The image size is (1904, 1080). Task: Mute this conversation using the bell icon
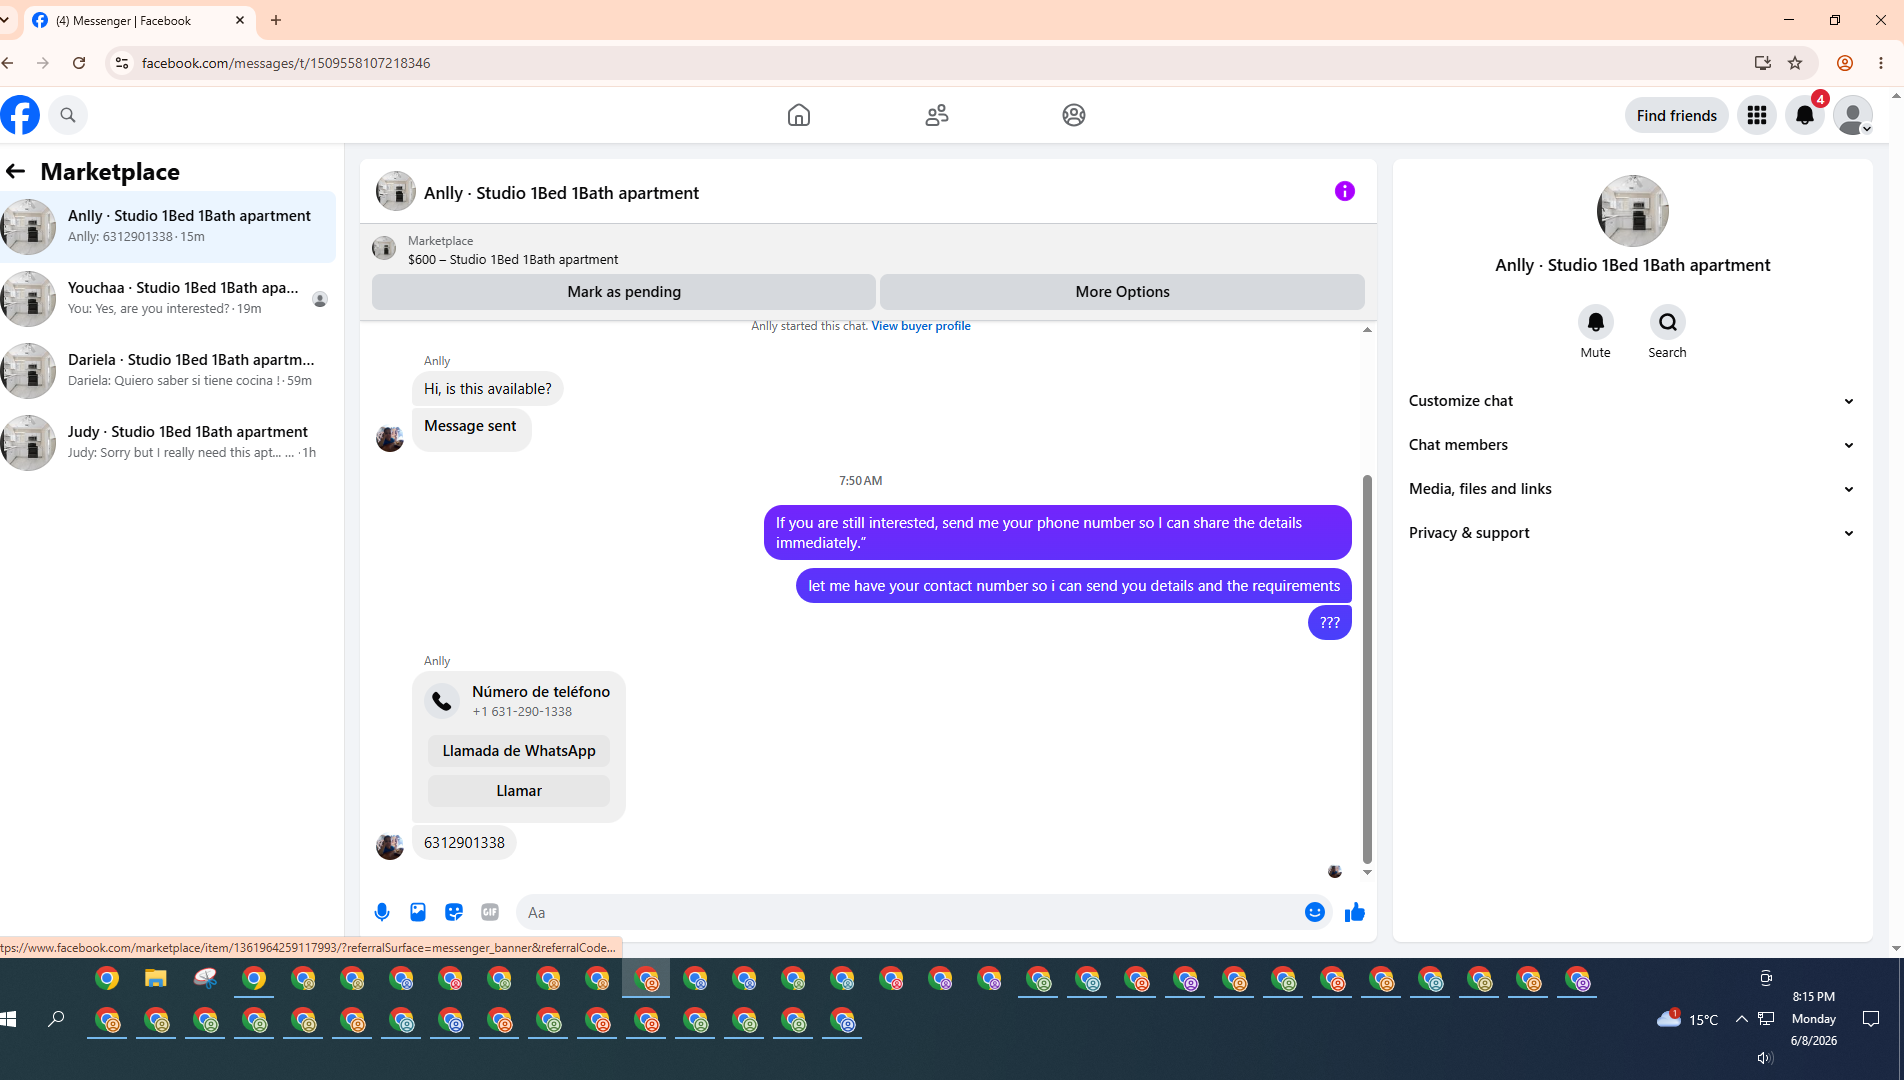(1596, 322)
